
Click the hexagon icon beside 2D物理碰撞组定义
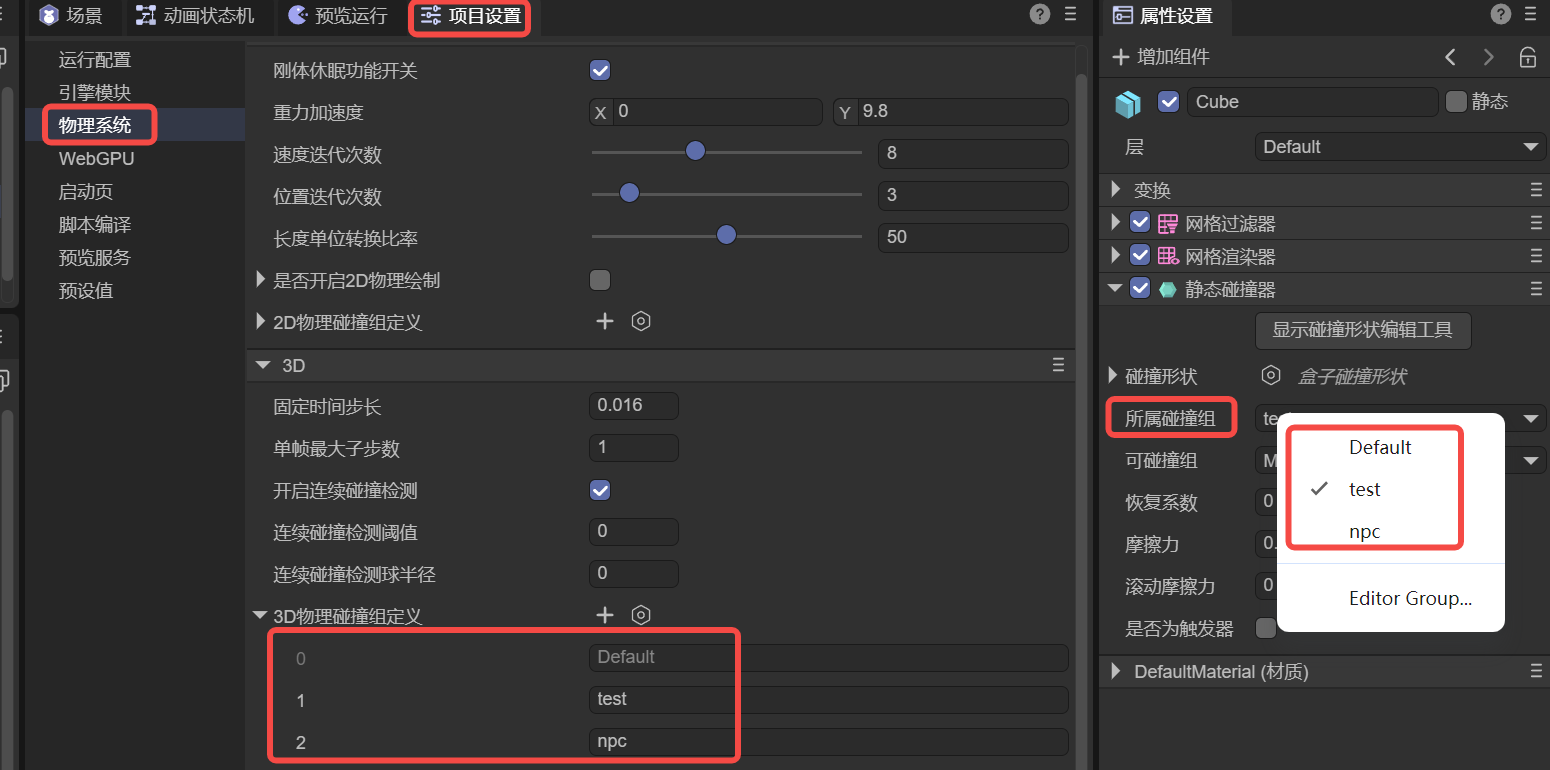click(641, 321)
